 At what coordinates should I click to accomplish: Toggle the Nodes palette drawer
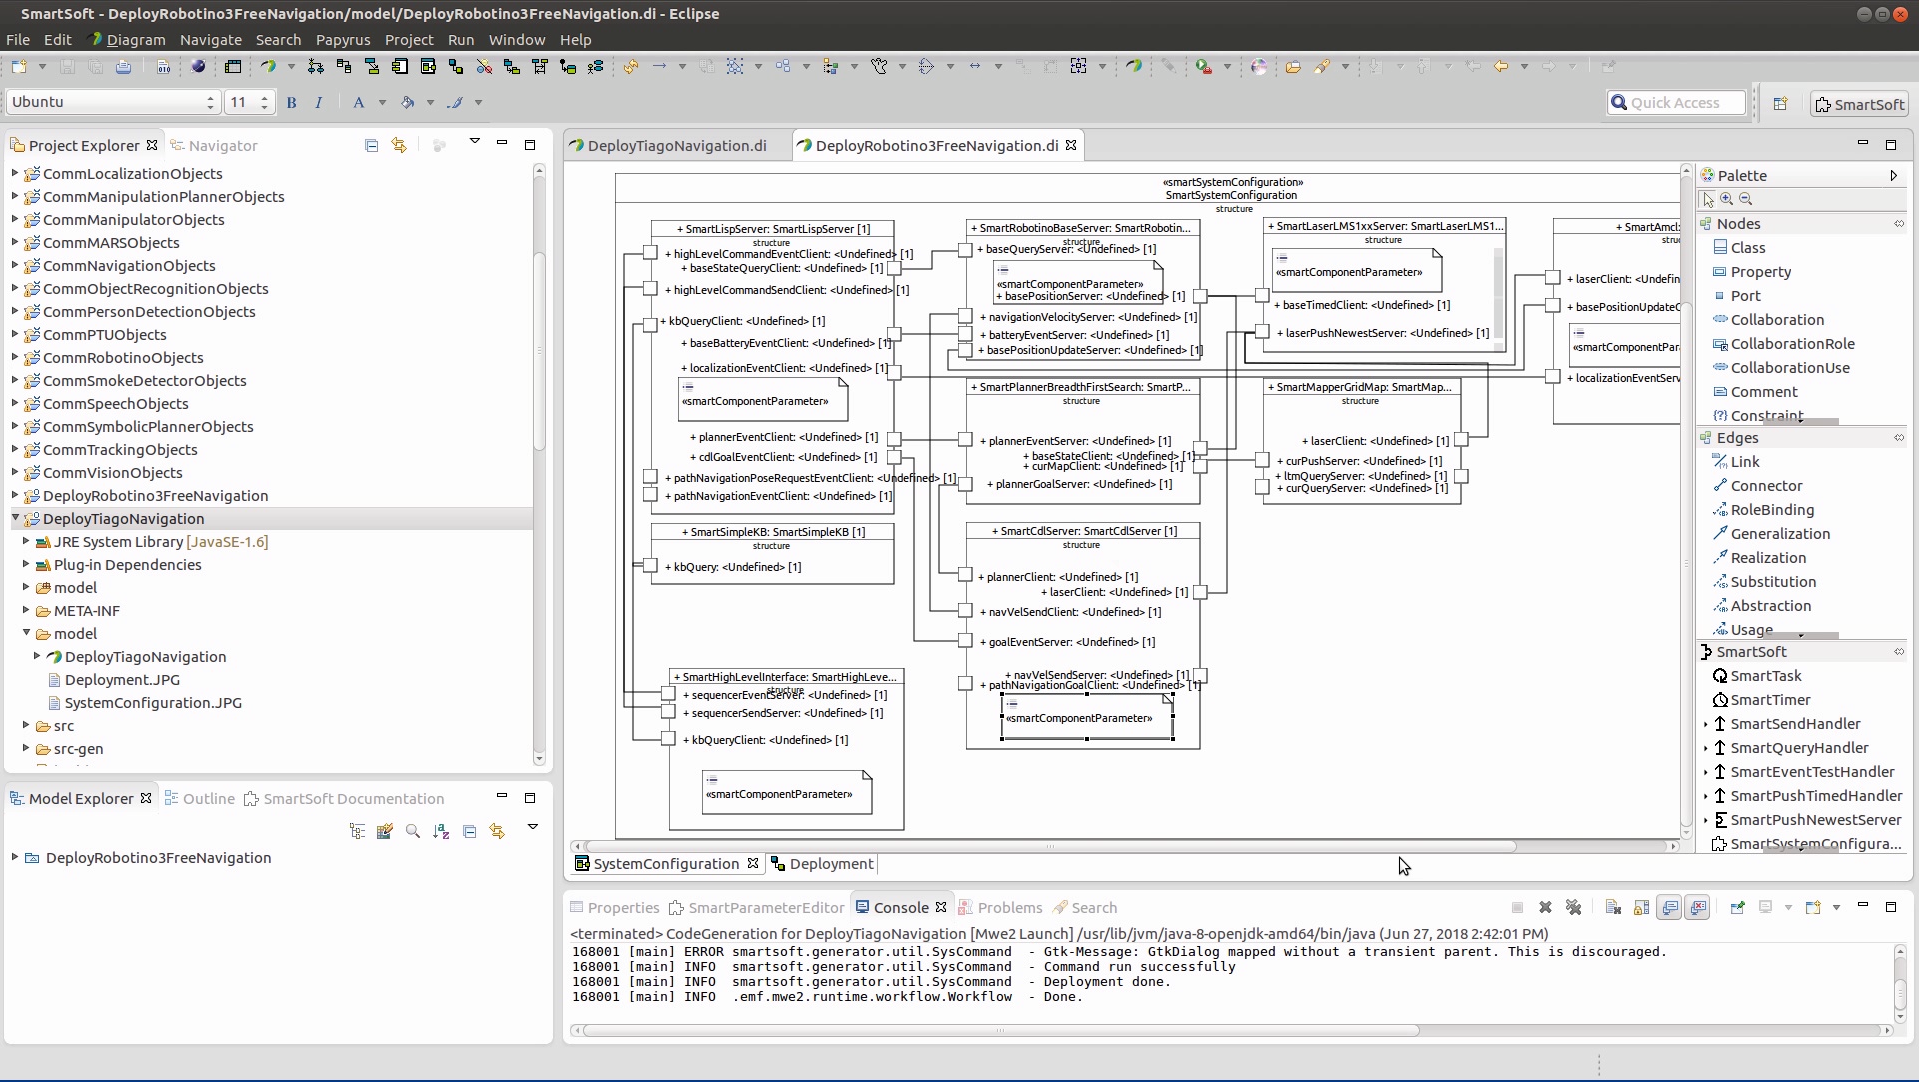[x=1738, y=224]
